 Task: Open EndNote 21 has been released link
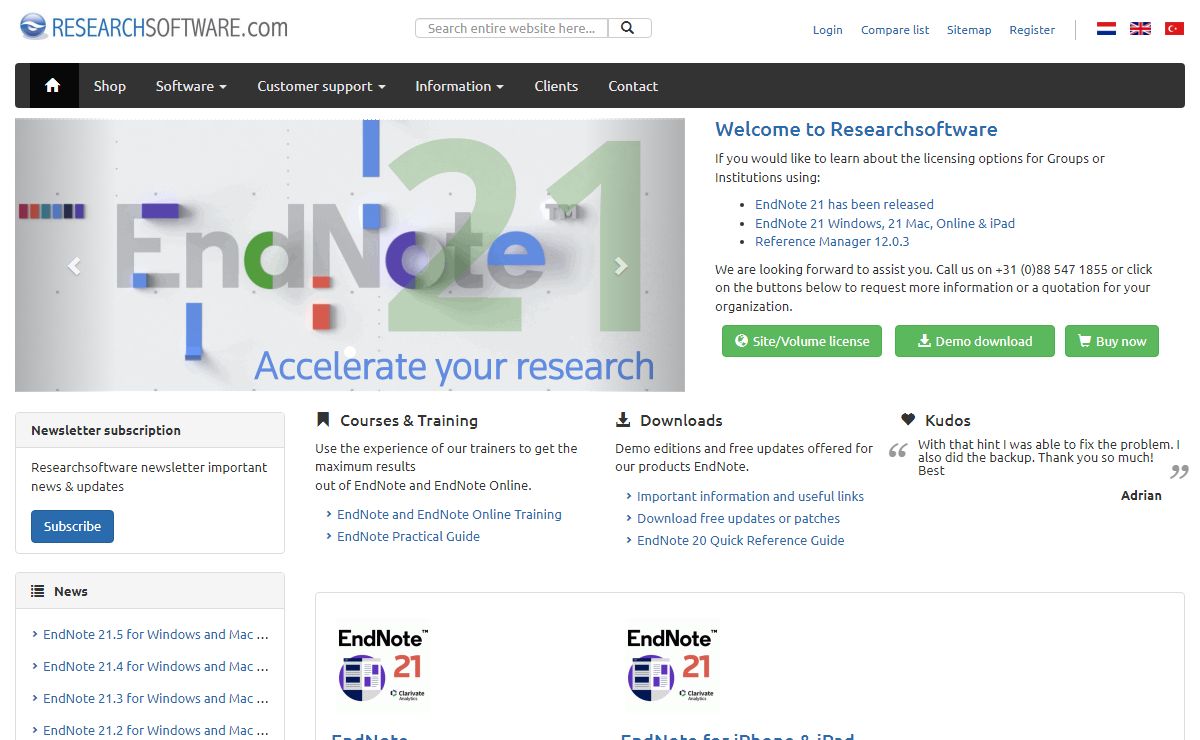coord(844,204)
